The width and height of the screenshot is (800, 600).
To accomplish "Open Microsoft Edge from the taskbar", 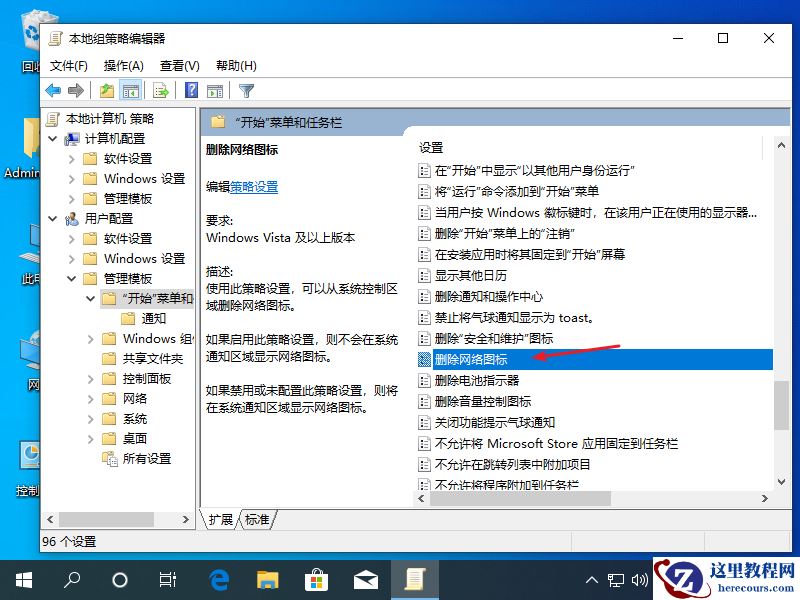I will tap(219, 579).
